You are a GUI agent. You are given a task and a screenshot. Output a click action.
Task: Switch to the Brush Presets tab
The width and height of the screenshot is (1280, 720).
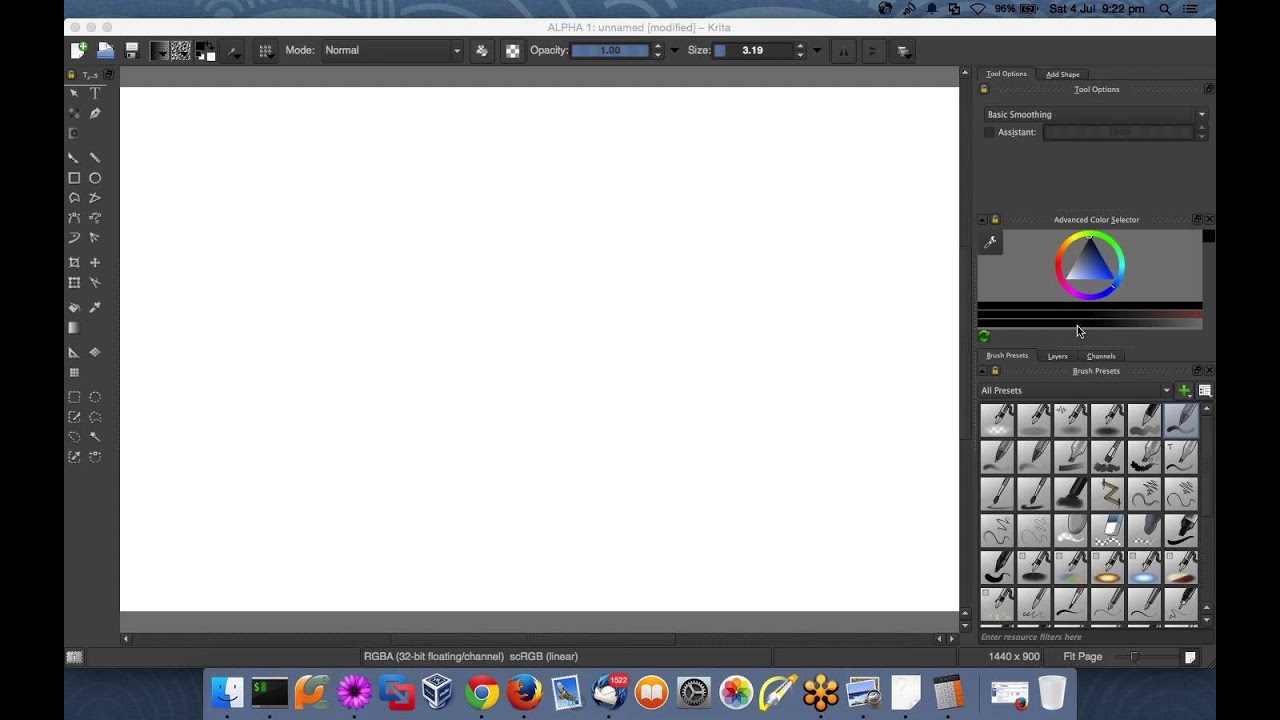click(x=1007, y=356)
